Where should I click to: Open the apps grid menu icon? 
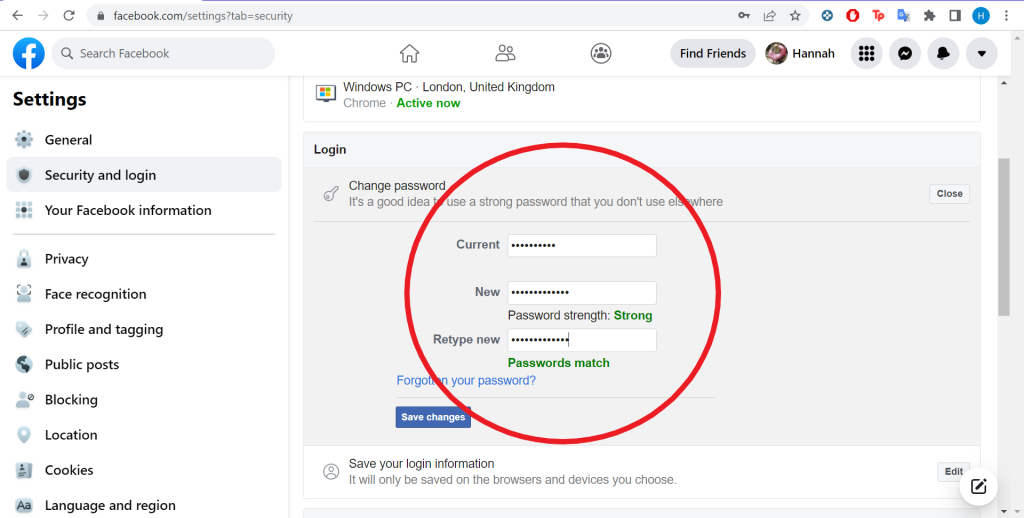866,54
